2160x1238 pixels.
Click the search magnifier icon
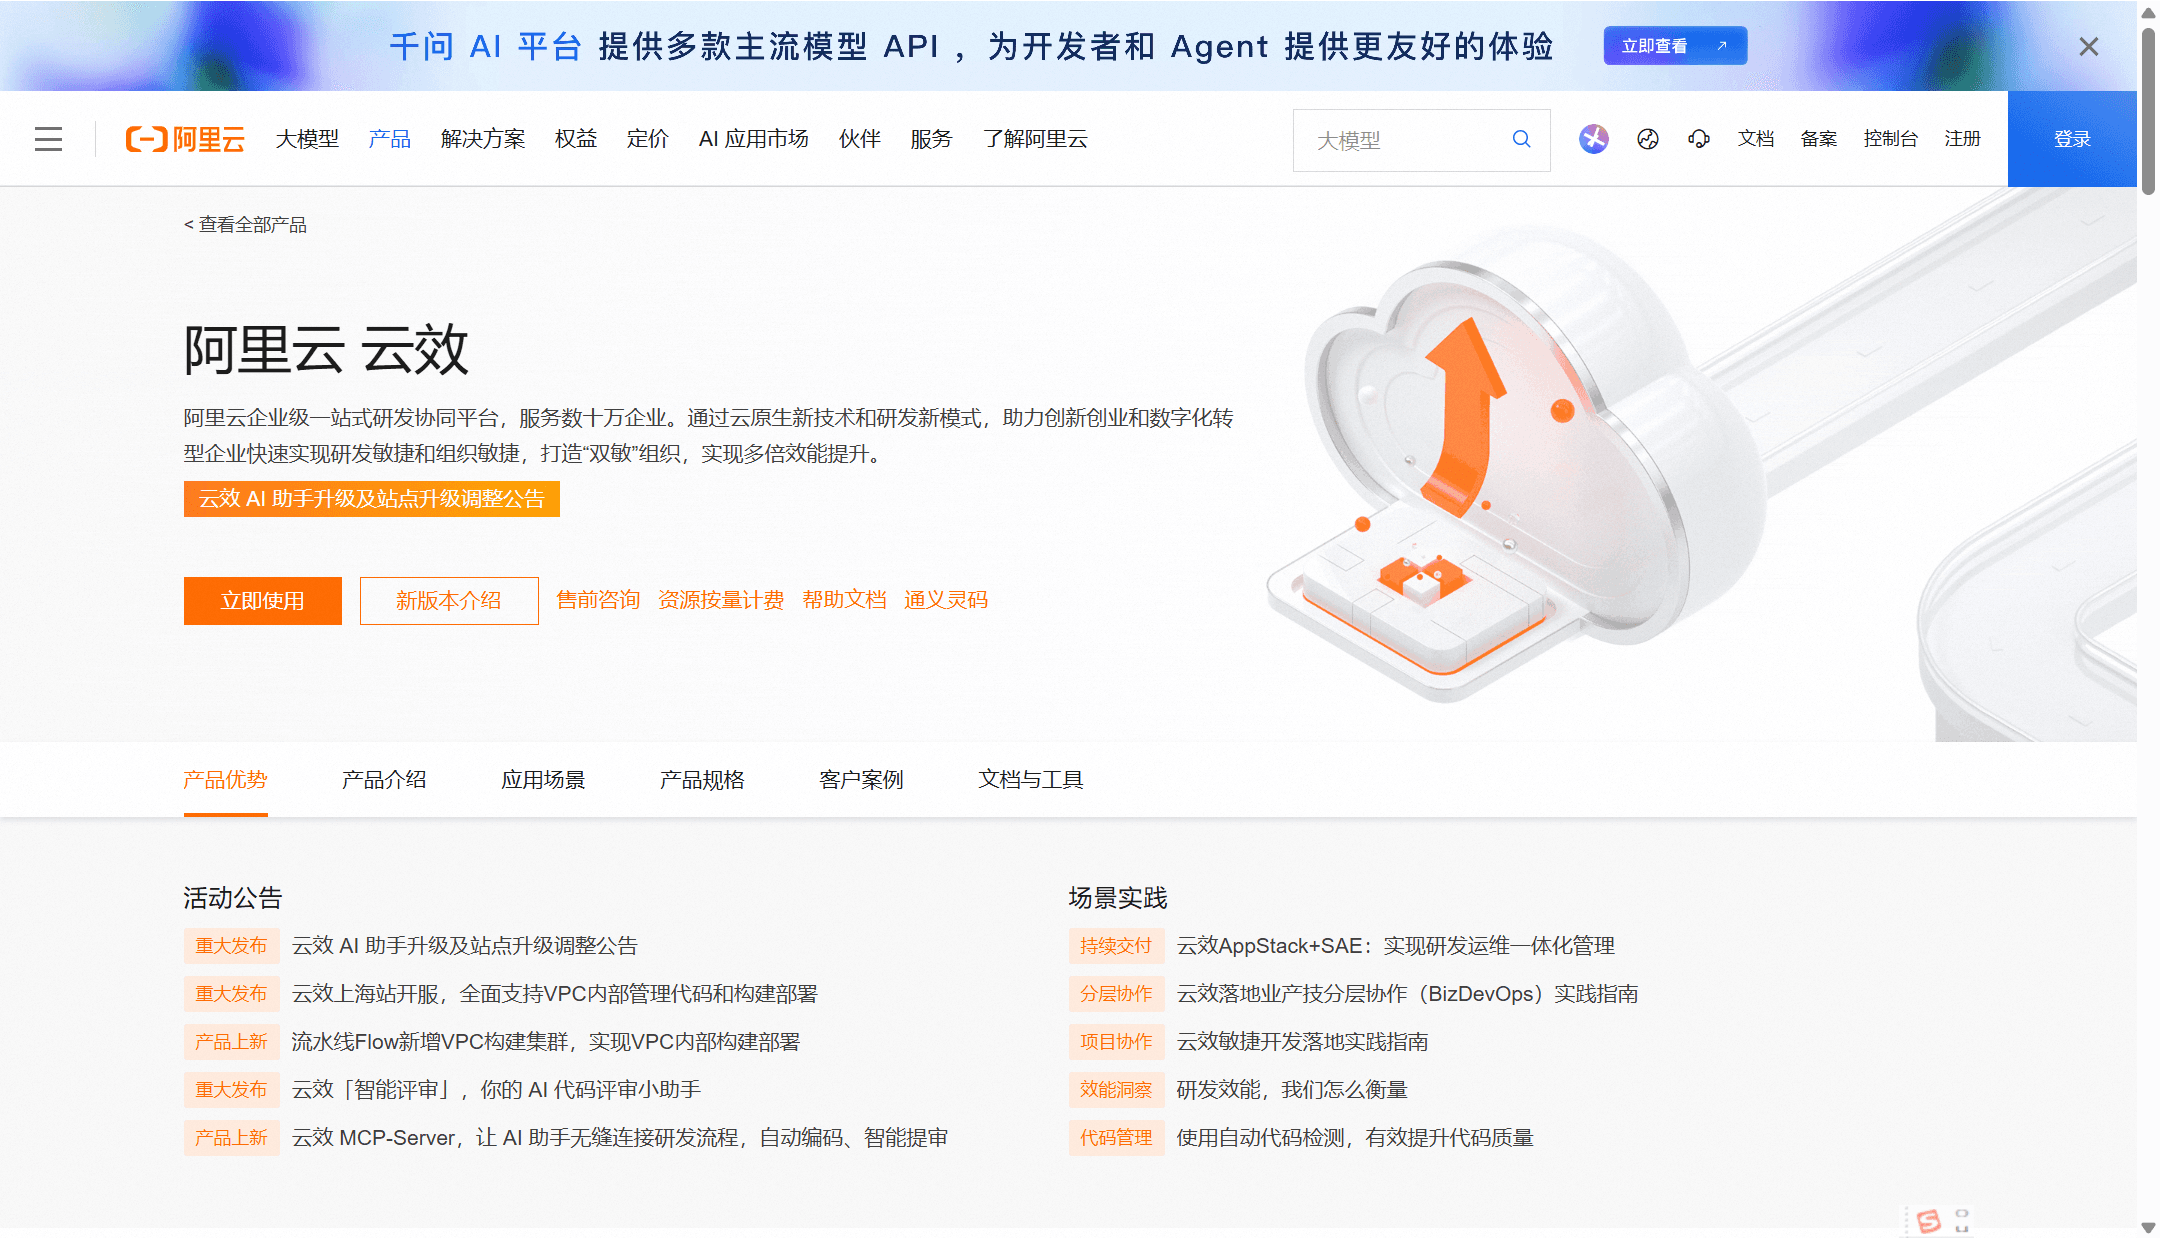click(1521, 139)
